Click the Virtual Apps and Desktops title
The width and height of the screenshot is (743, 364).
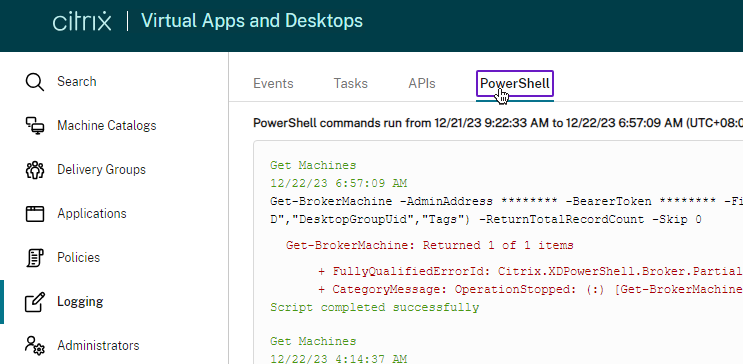pos(252,21)
